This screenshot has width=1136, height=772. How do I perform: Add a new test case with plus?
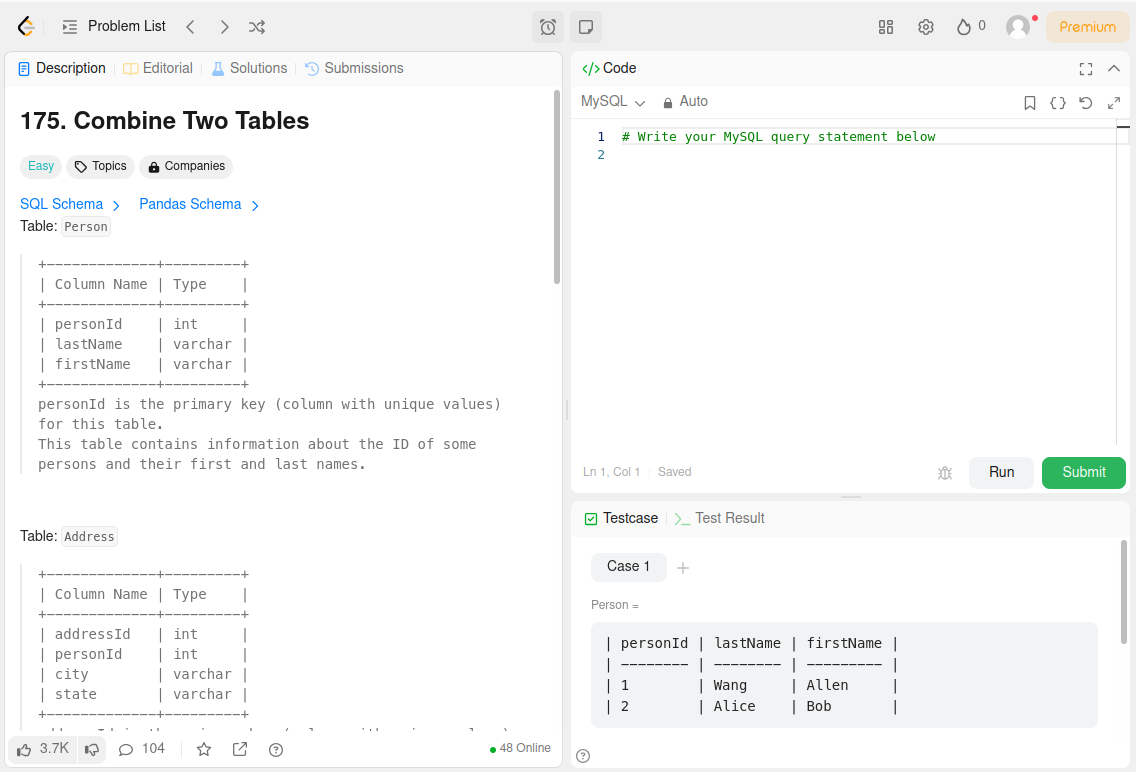coord(682,568)
